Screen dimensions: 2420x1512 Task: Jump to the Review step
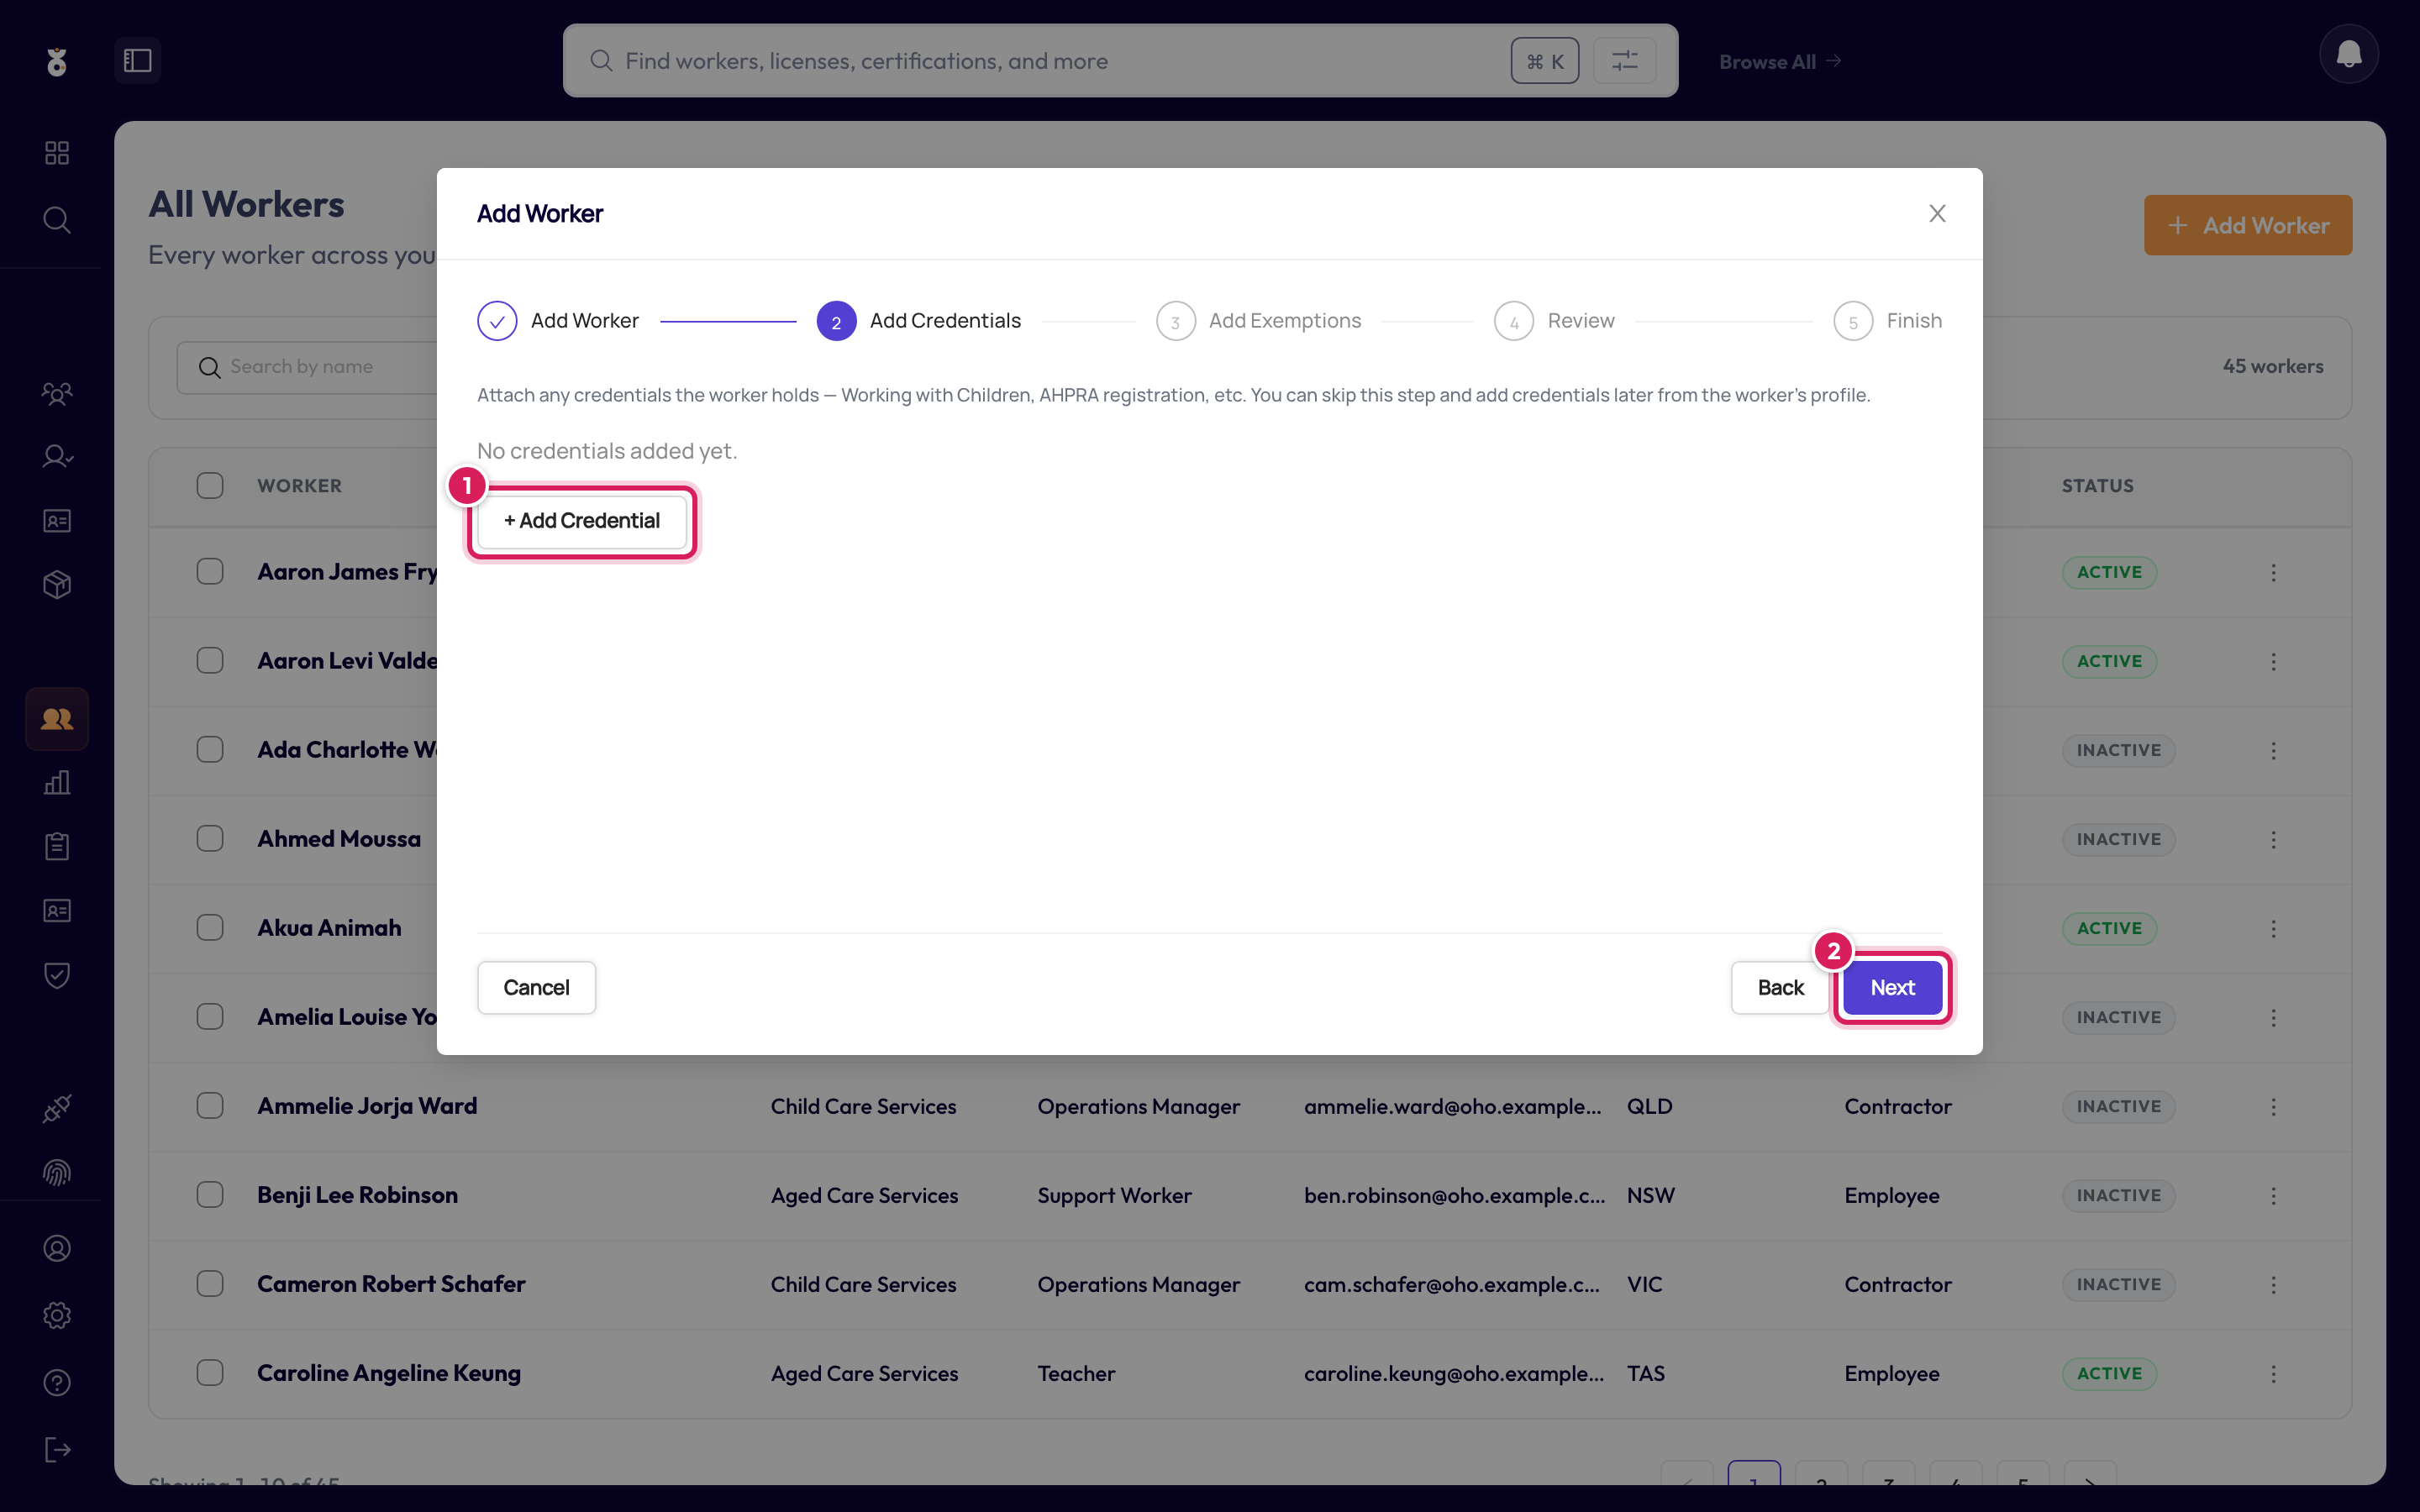[x=1554, y=321]
